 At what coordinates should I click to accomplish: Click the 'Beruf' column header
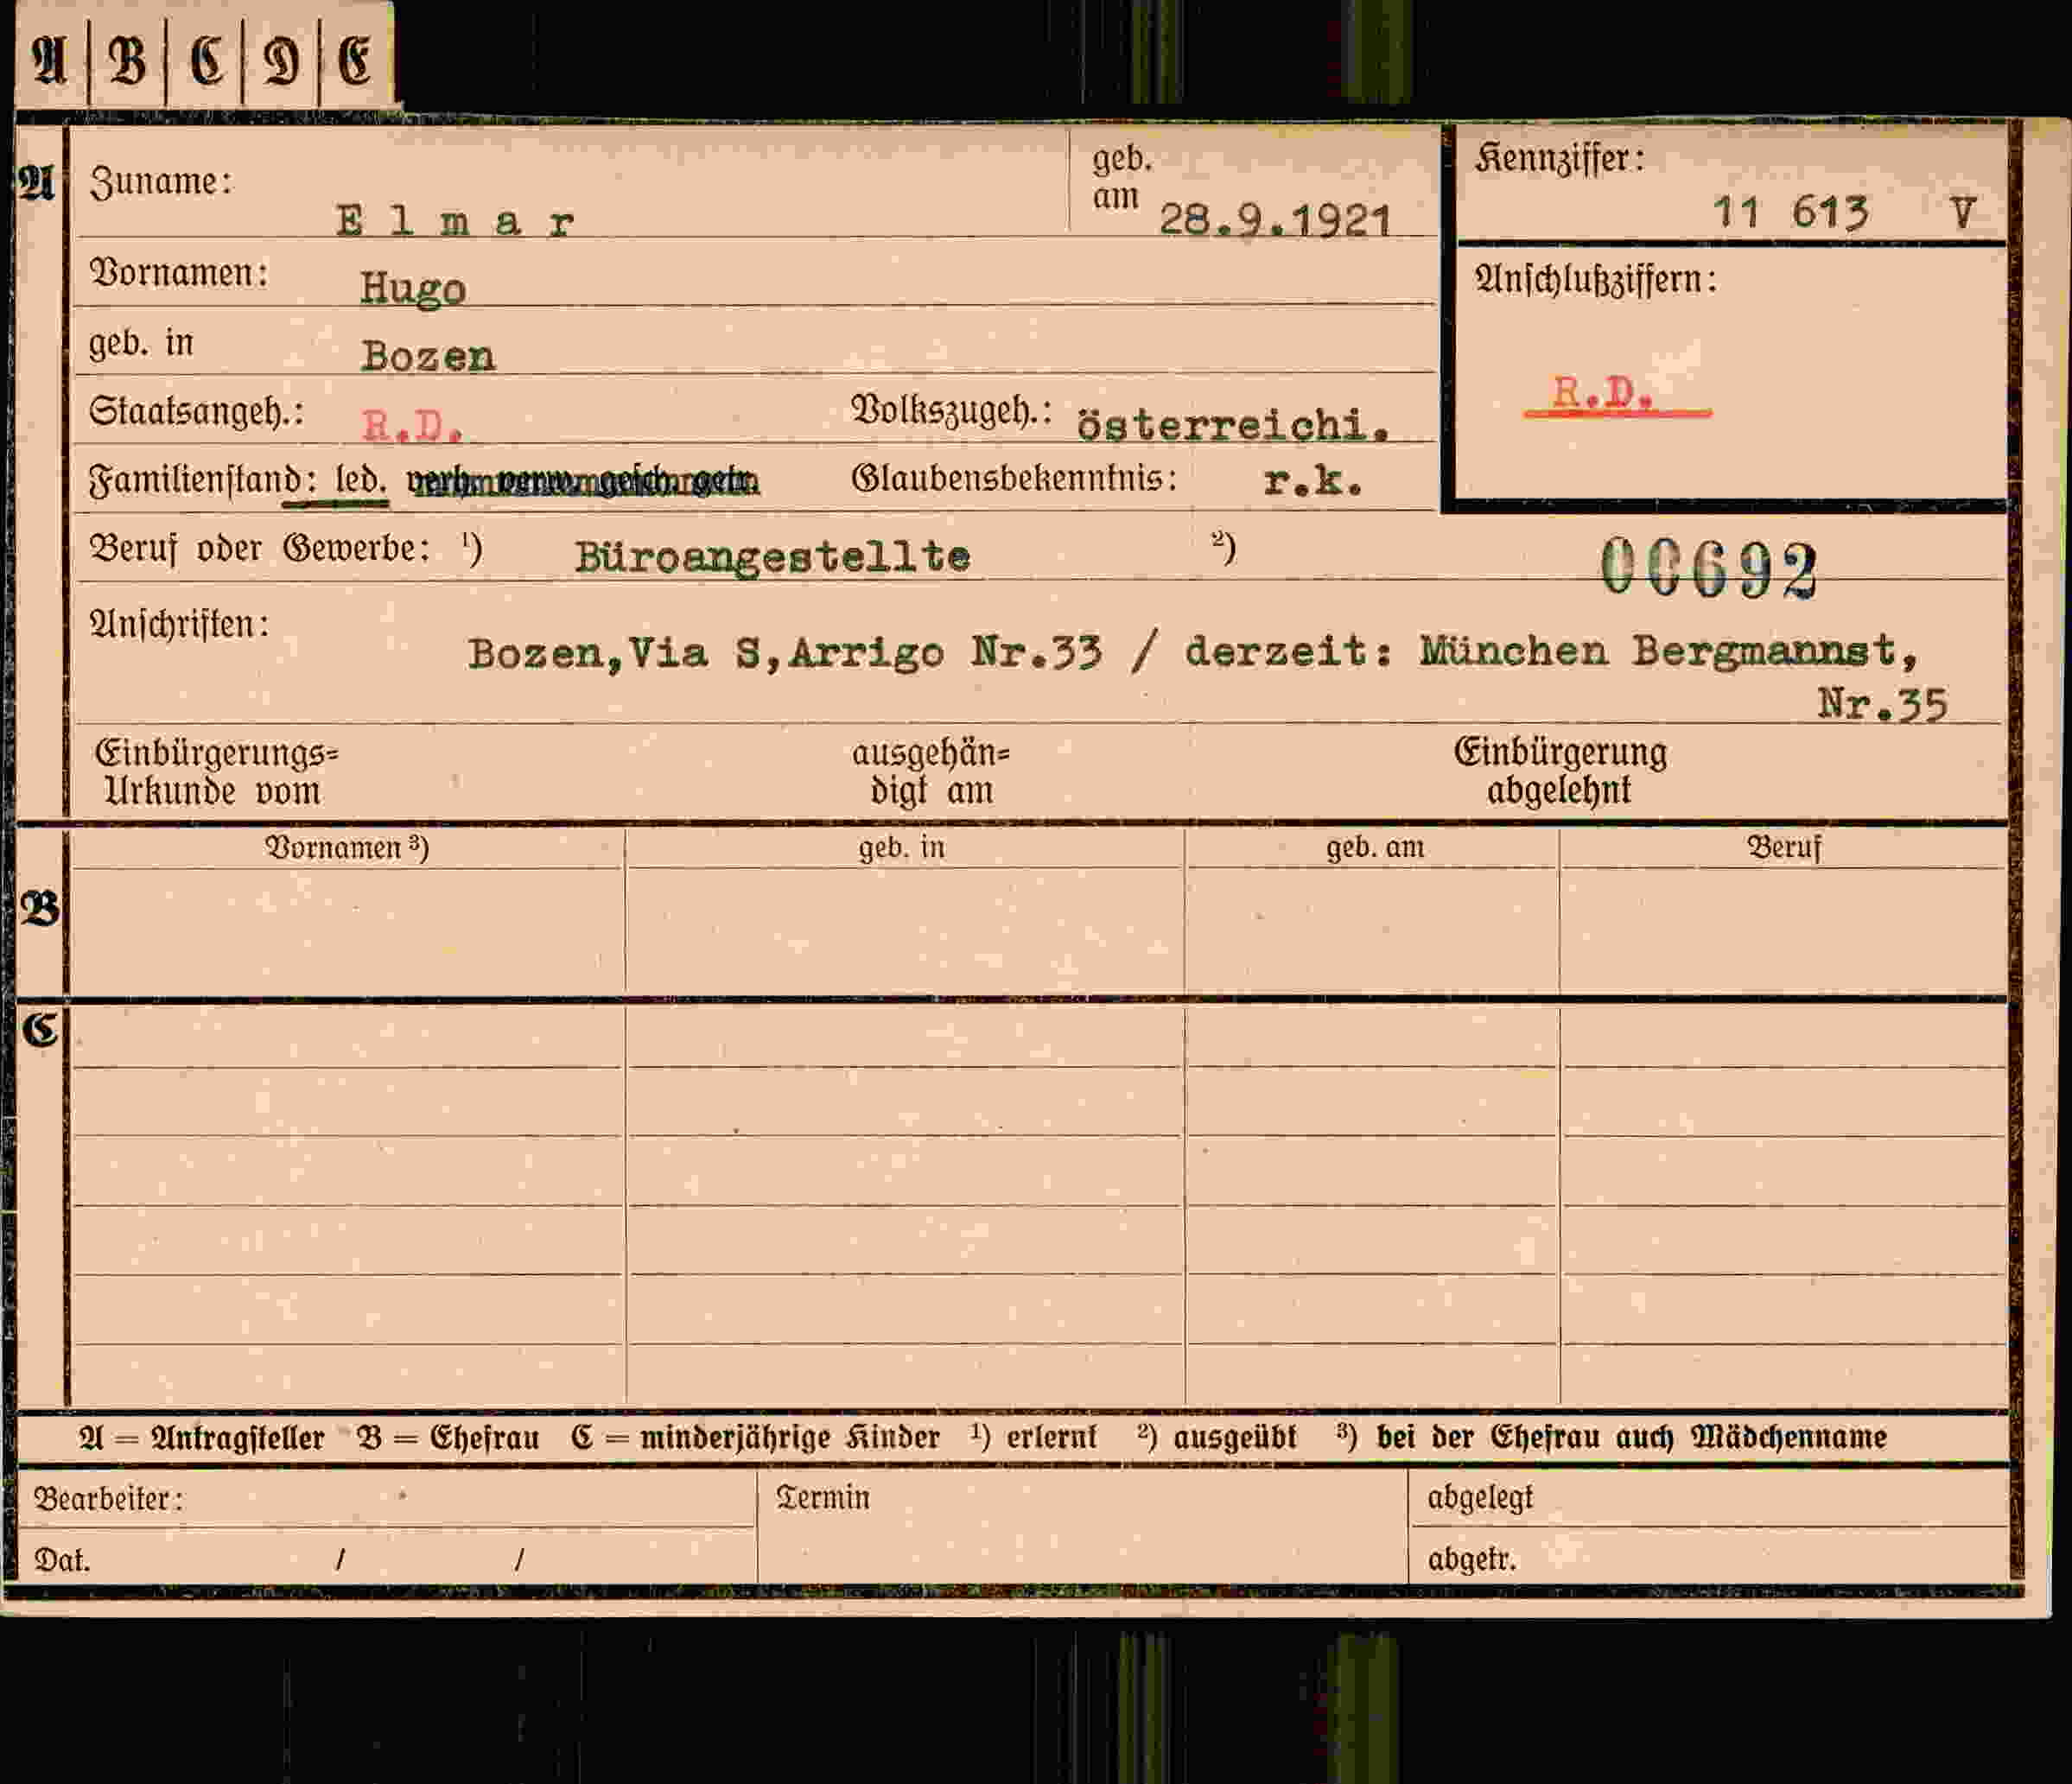point(1783,848)
